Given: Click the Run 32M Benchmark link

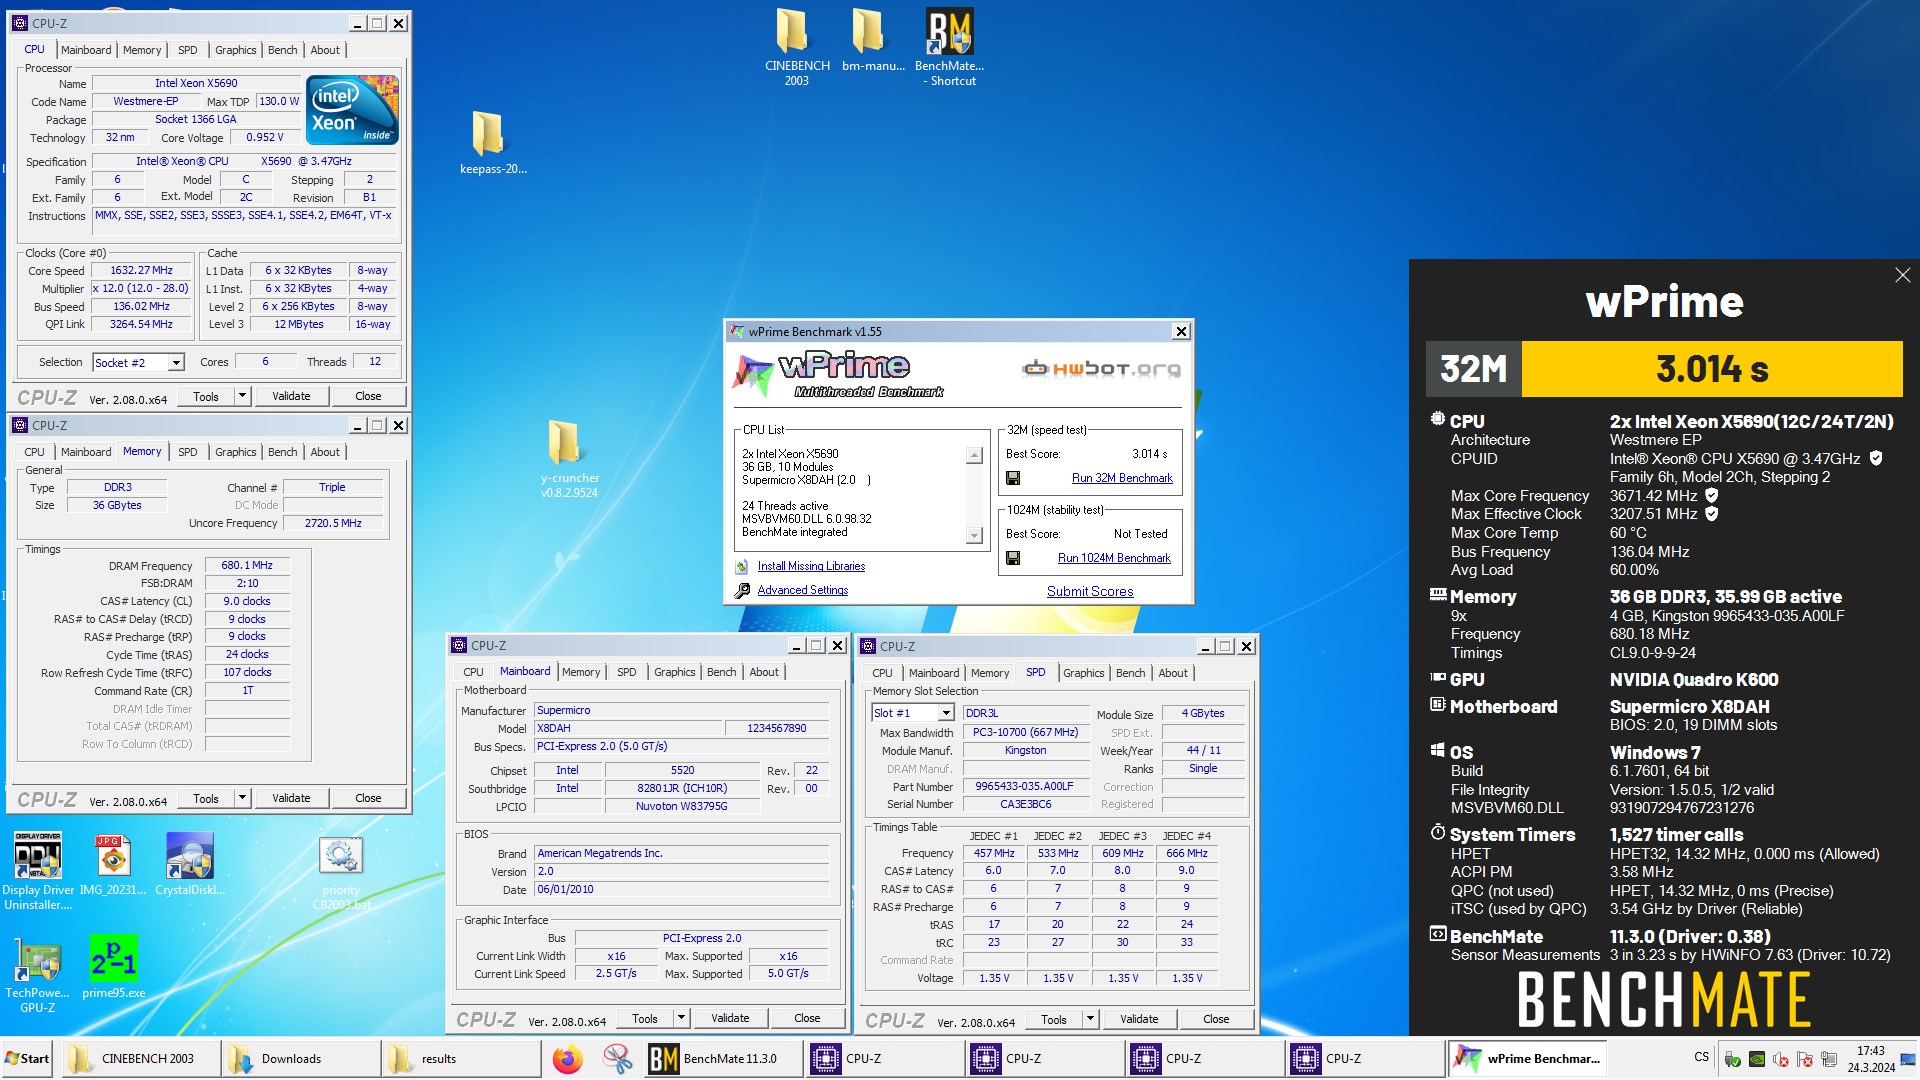Looking at the screenshot, I should (x=1122, y=478).
